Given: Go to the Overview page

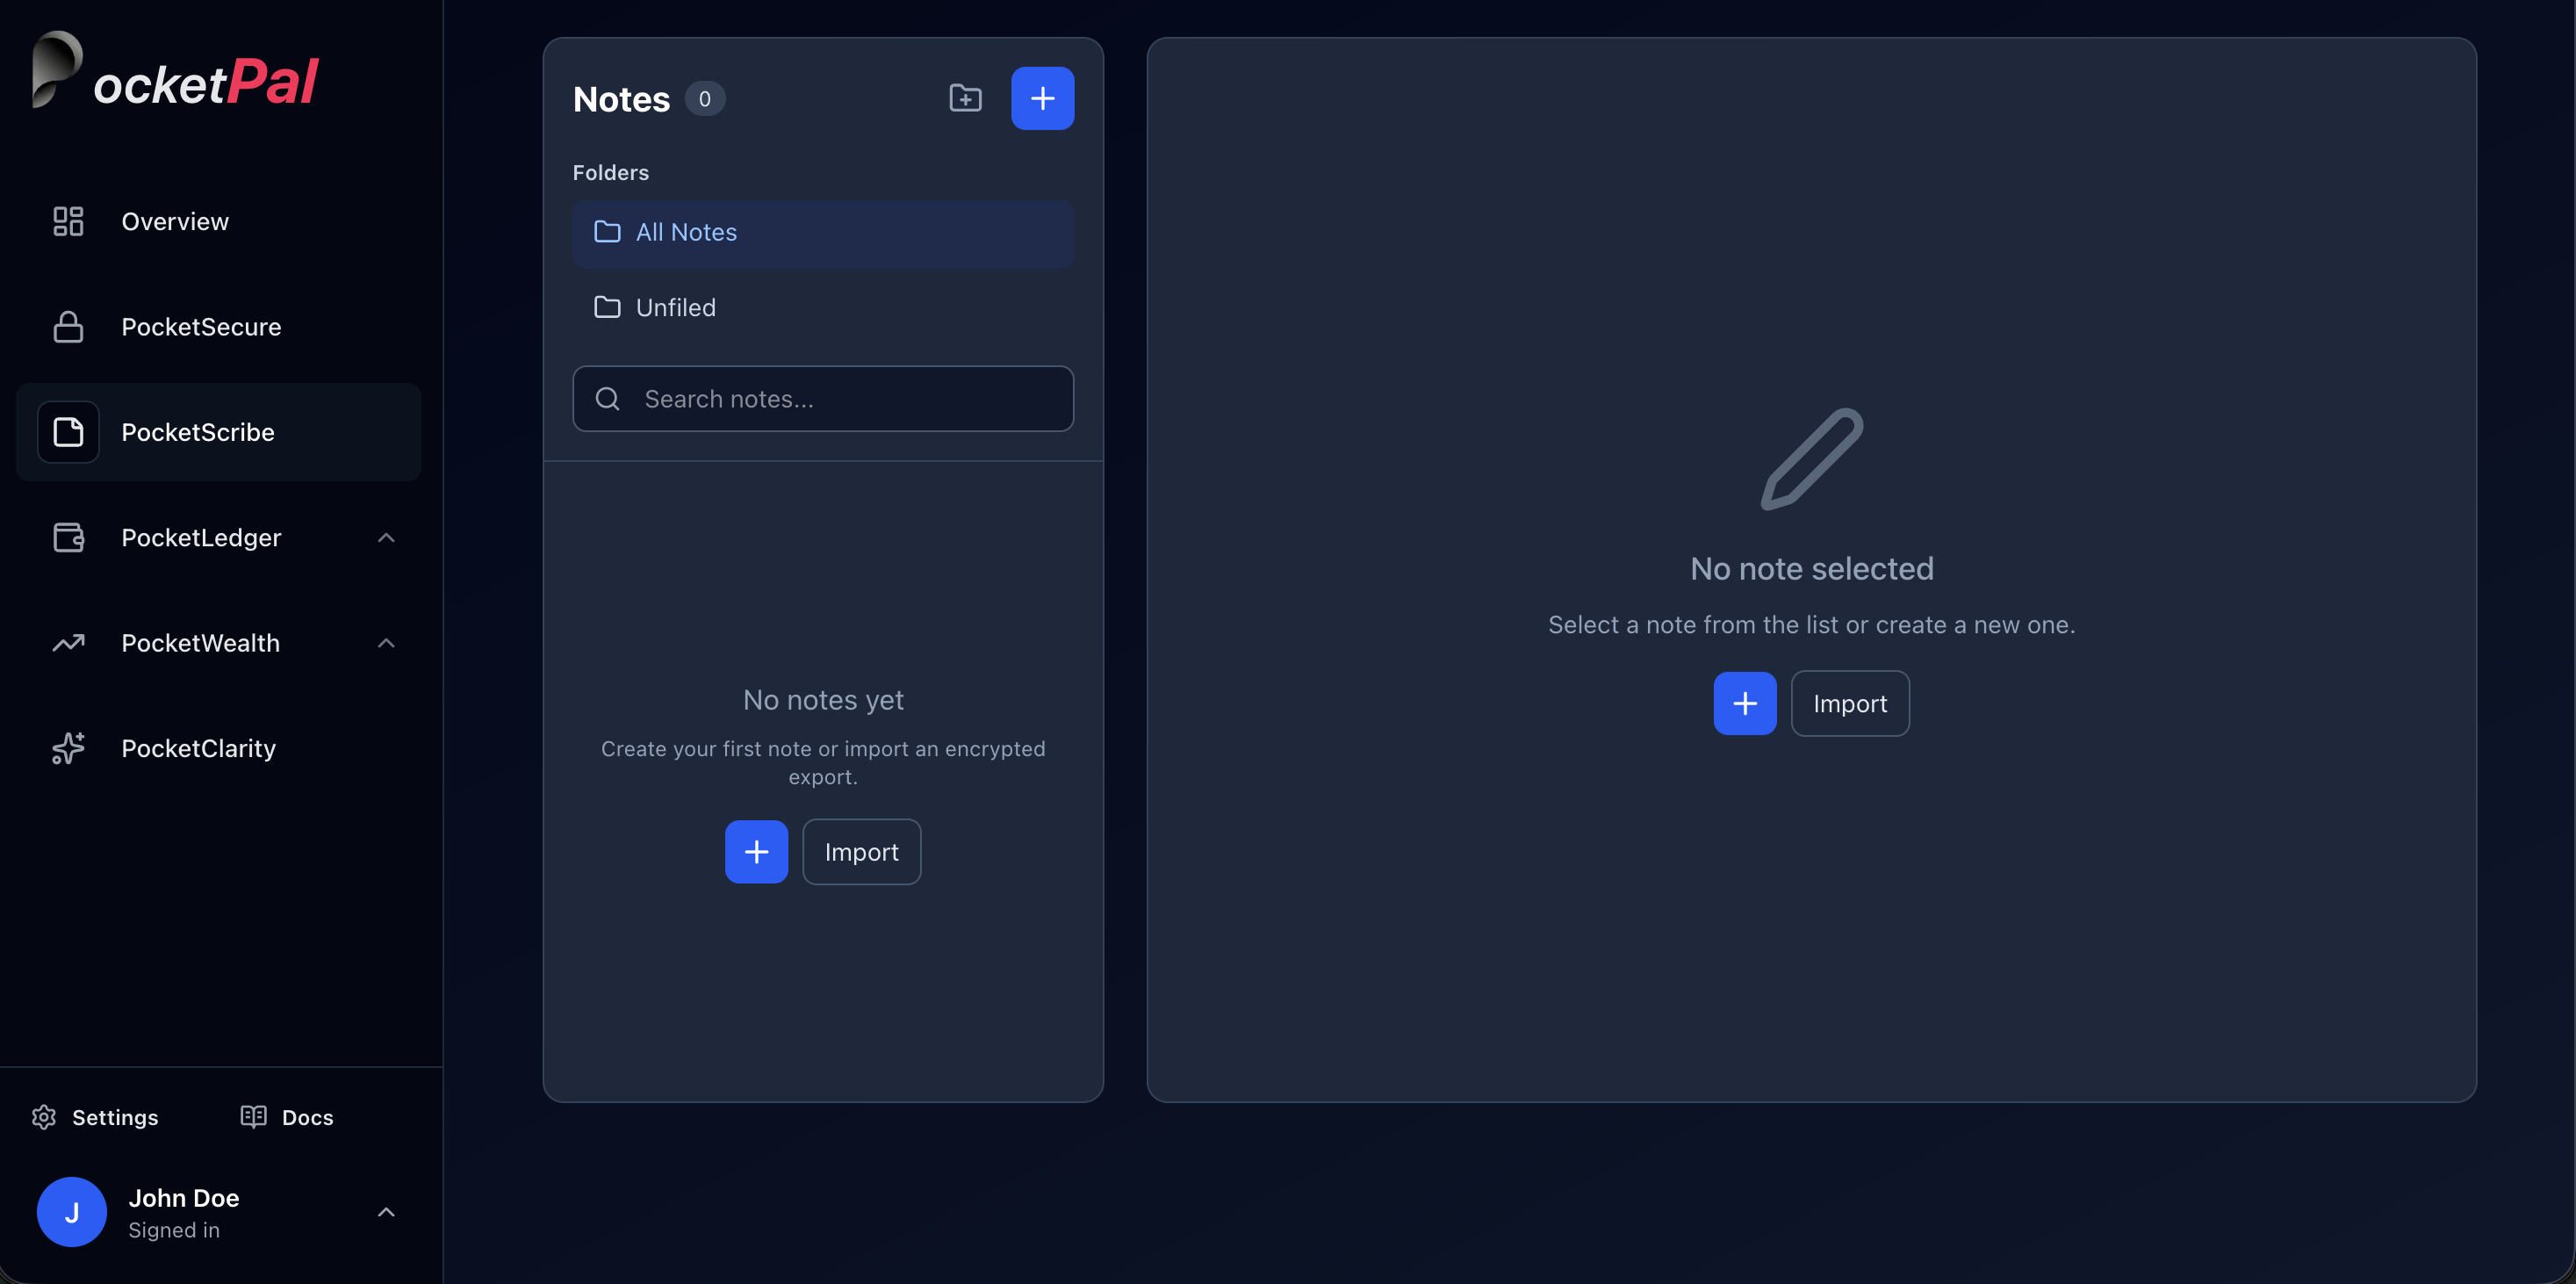Looking at the screenshot, I should click(219, 221).
